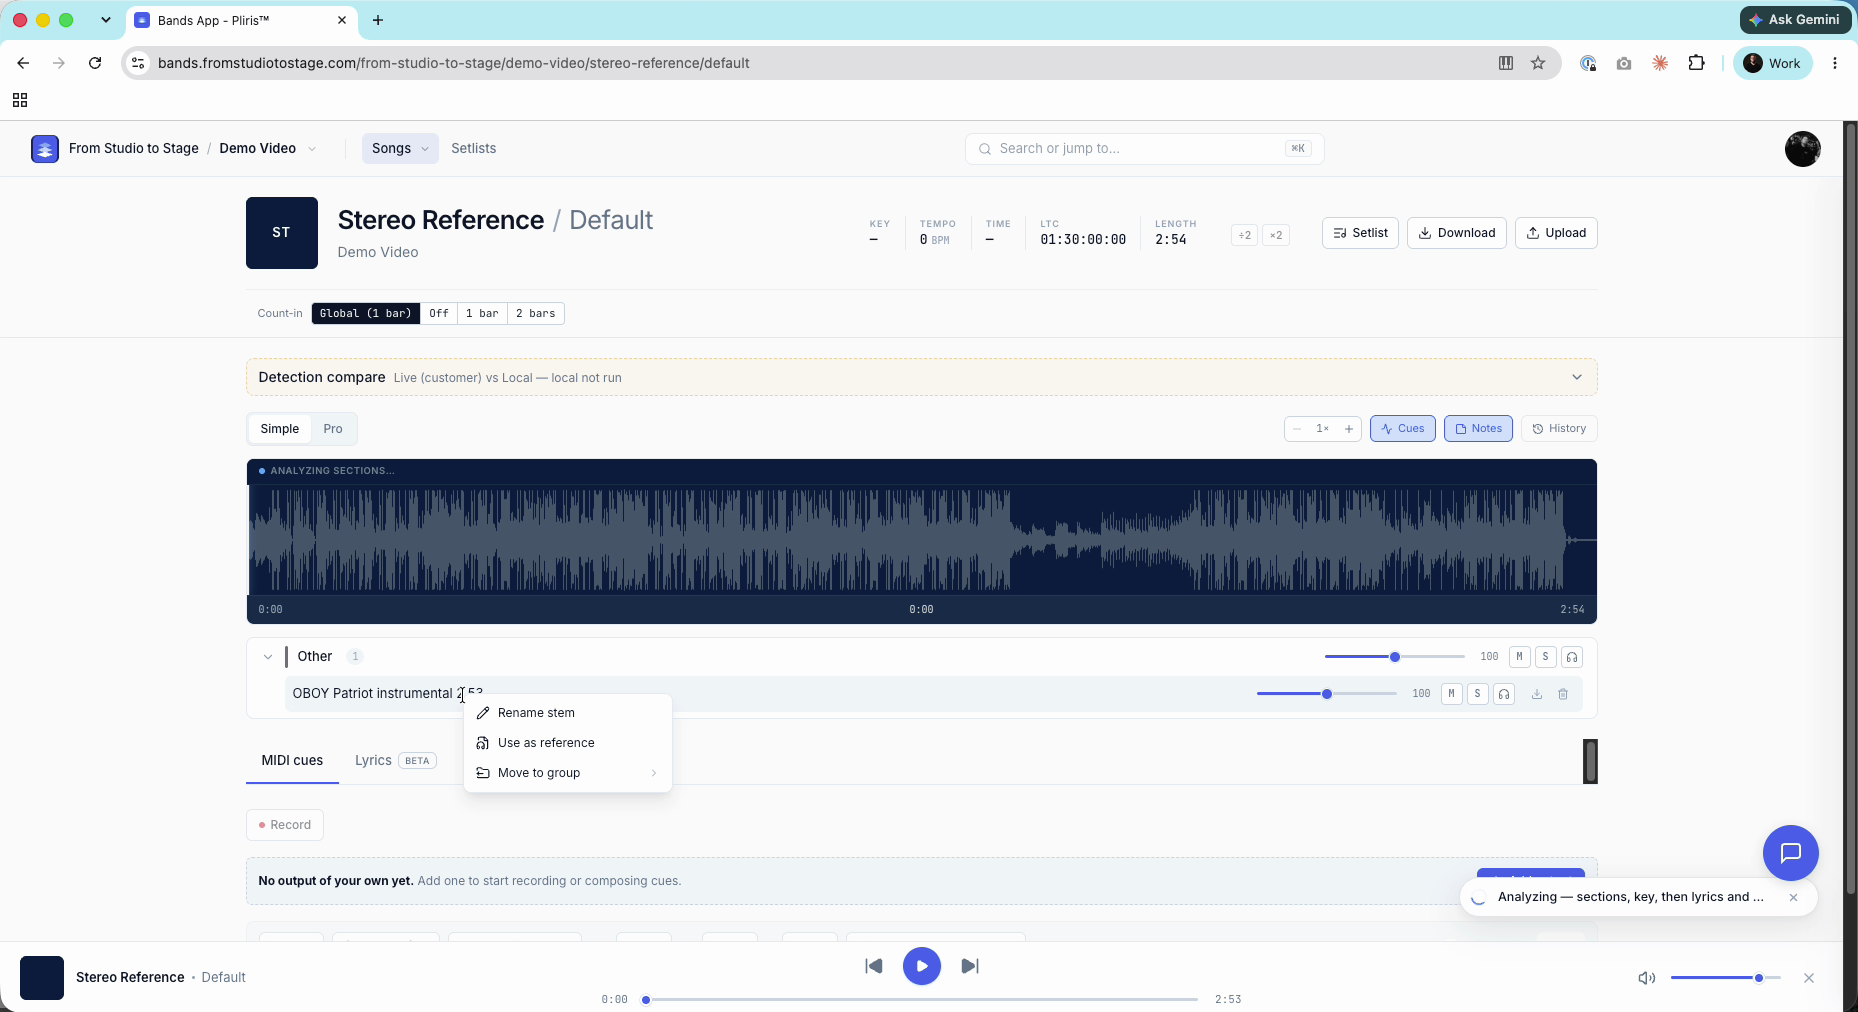Toggle the Notes display

[1478, 429]
